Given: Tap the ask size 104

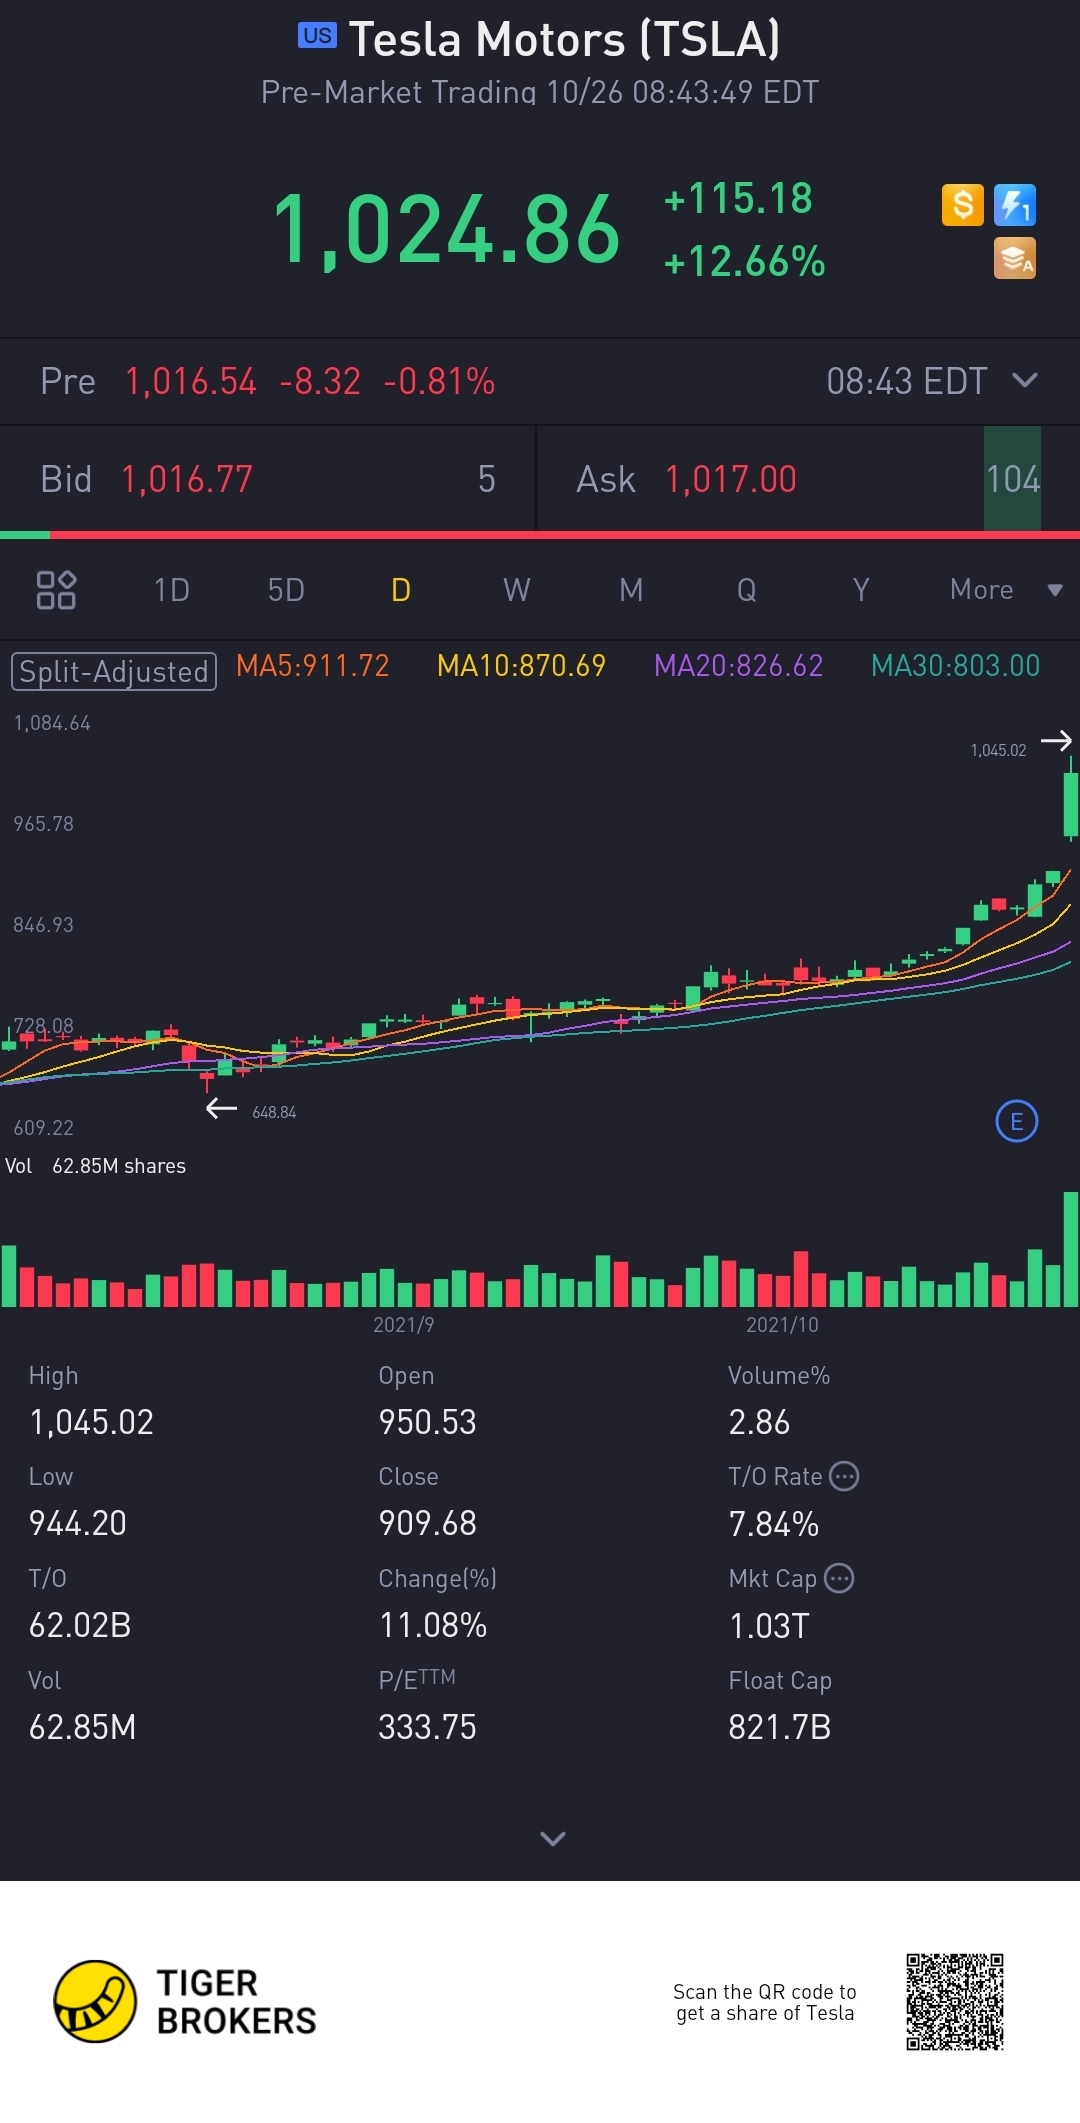Looking at the screenshot, I should [x=1013, y=479].
